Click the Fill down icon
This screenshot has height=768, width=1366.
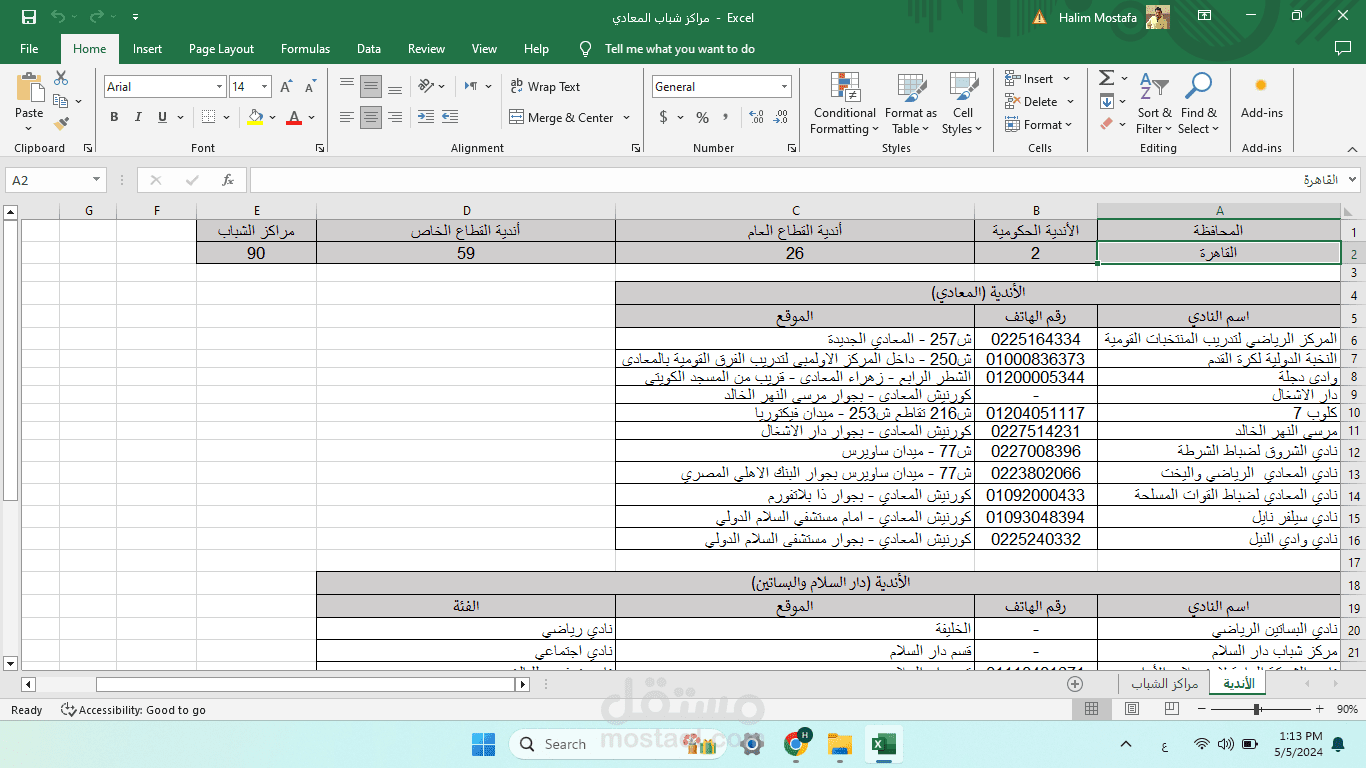(1107, 101)
